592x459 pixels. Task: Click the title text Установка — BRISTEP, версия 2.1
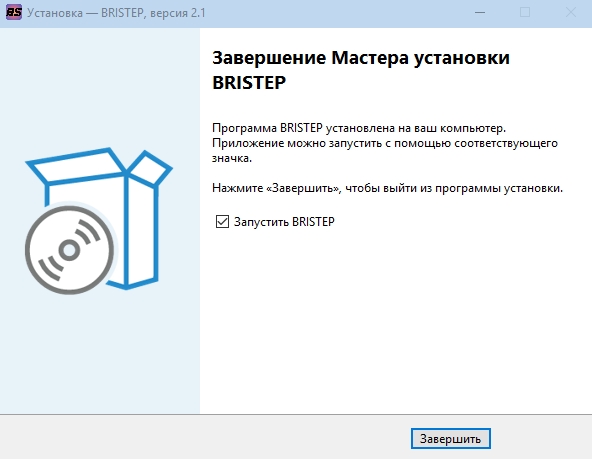click(116, 13)
